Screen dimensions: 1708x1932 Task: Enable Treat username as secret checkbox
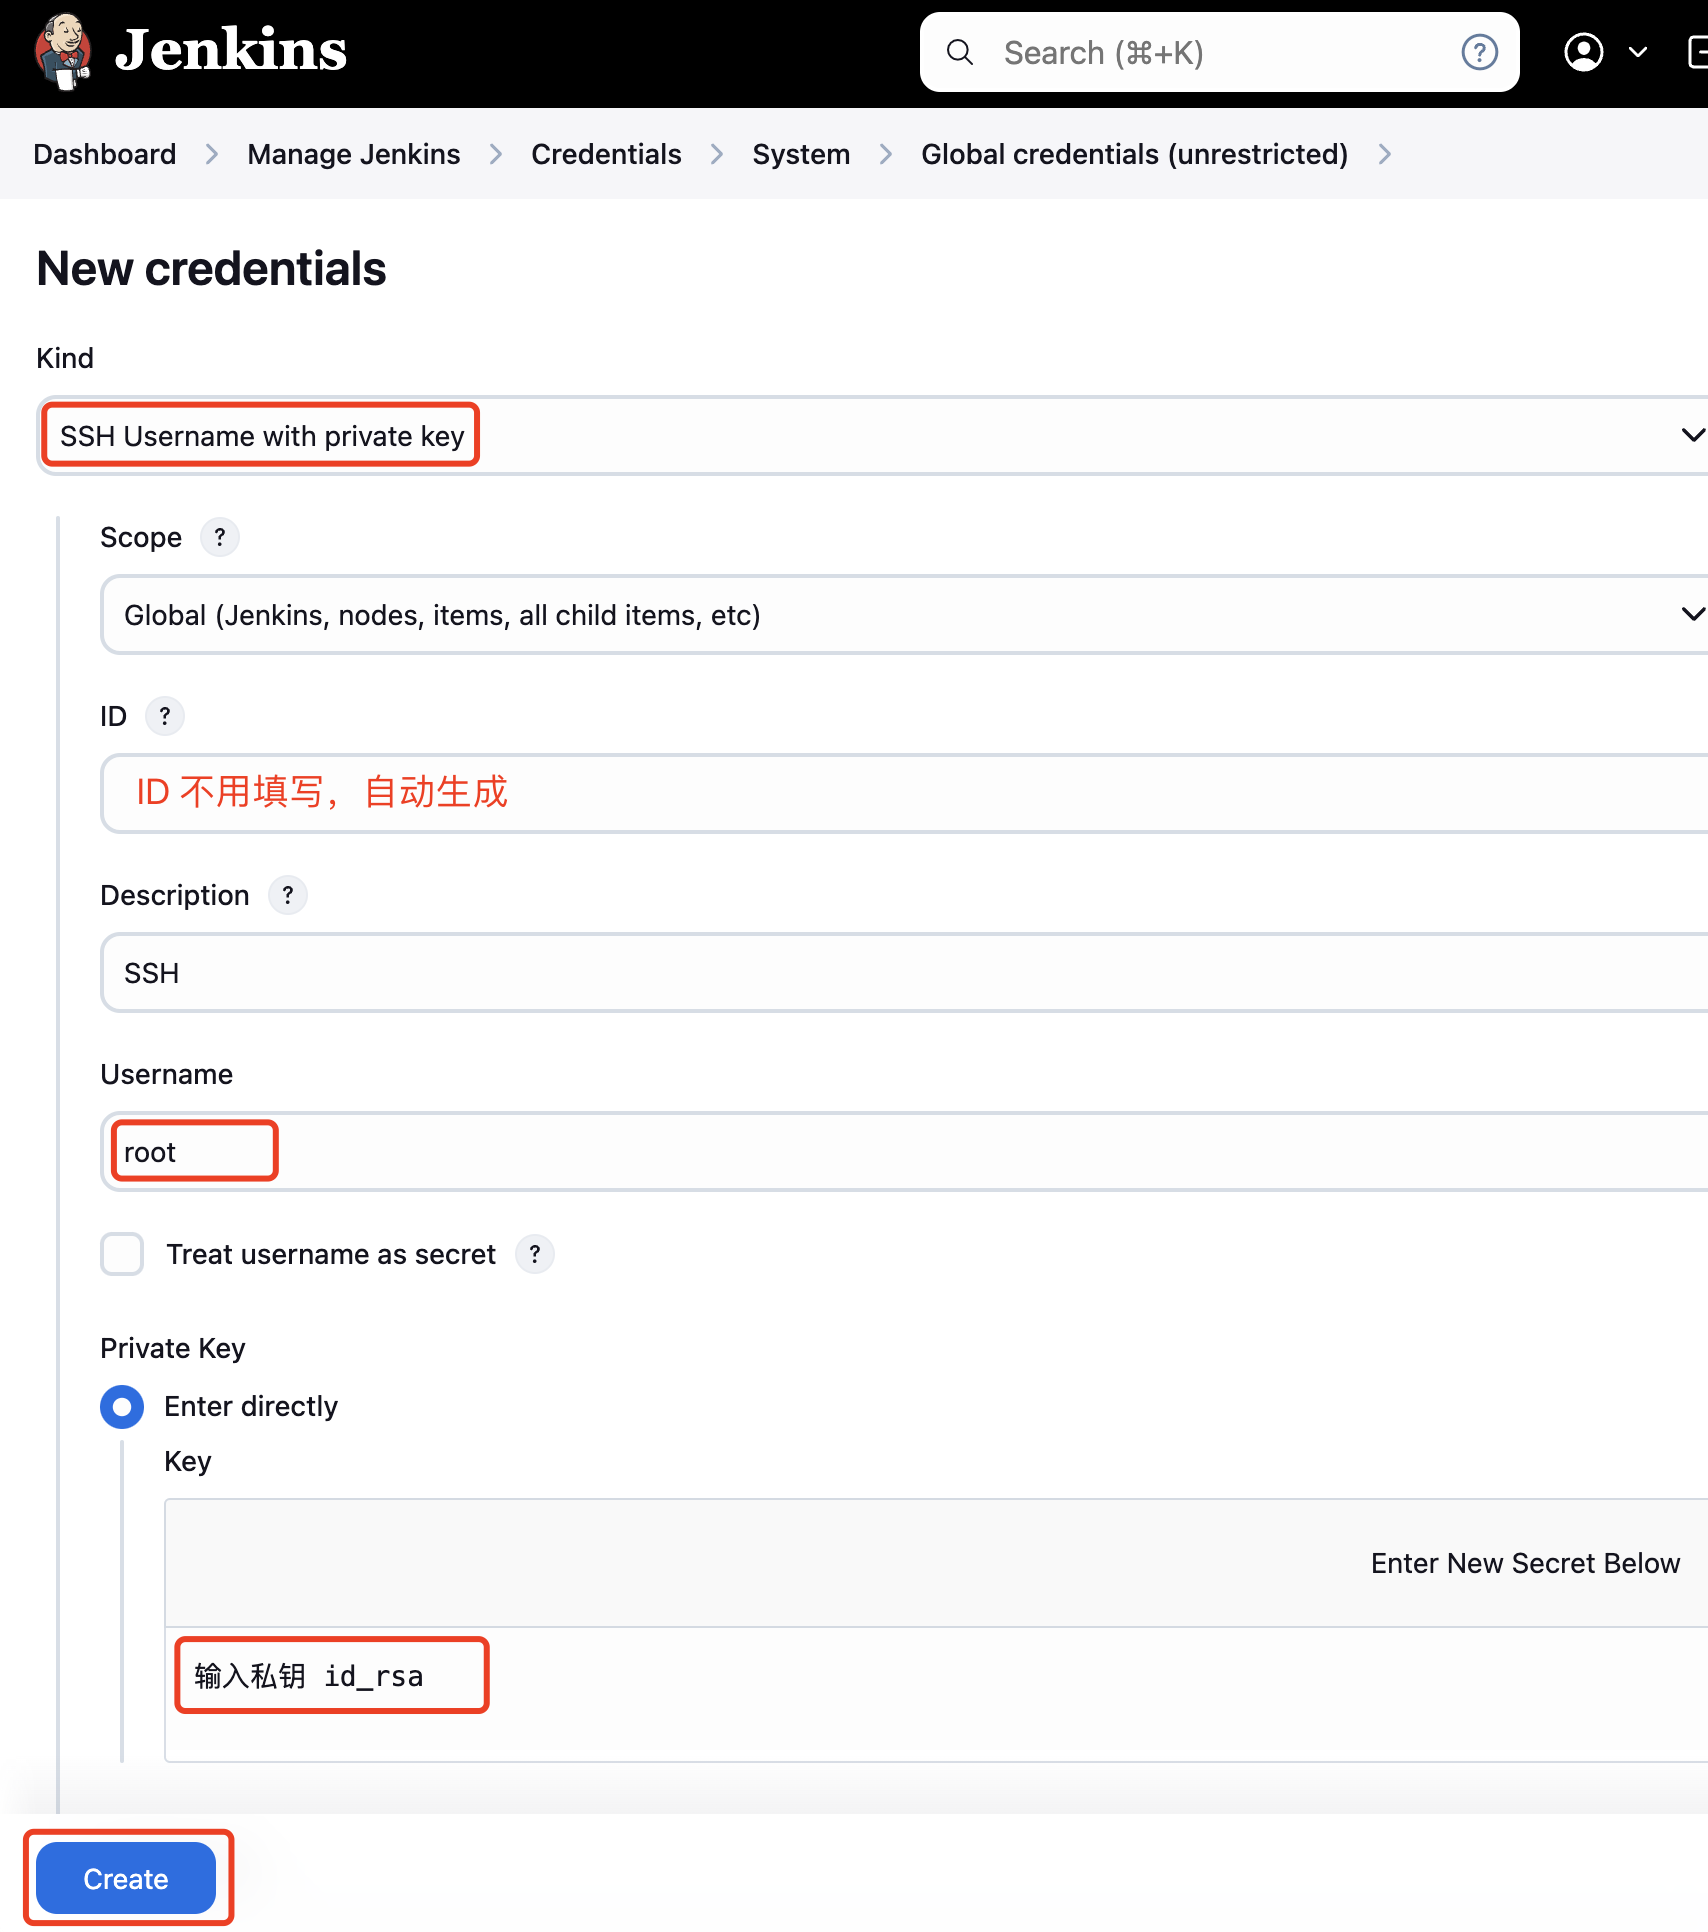coord(122,1255)
